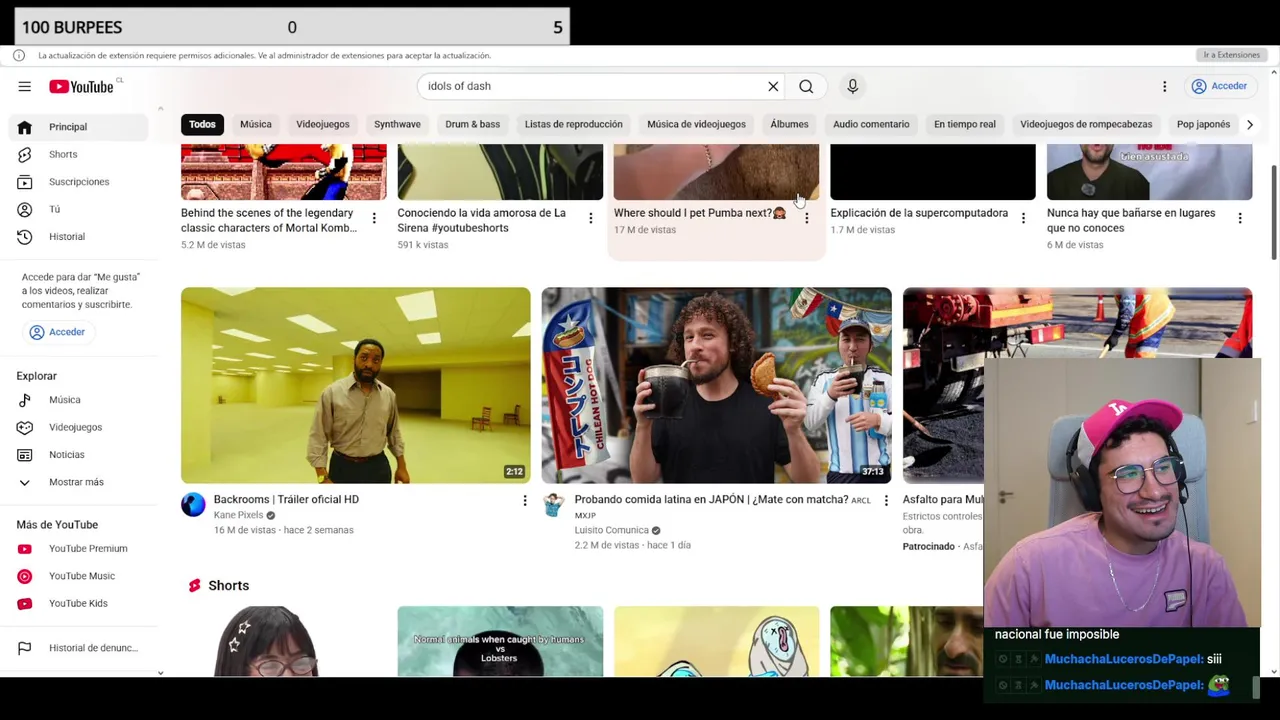
Task: Select the Álbumes filter chip
Action: pyautogui.click(x=789, y=124)
